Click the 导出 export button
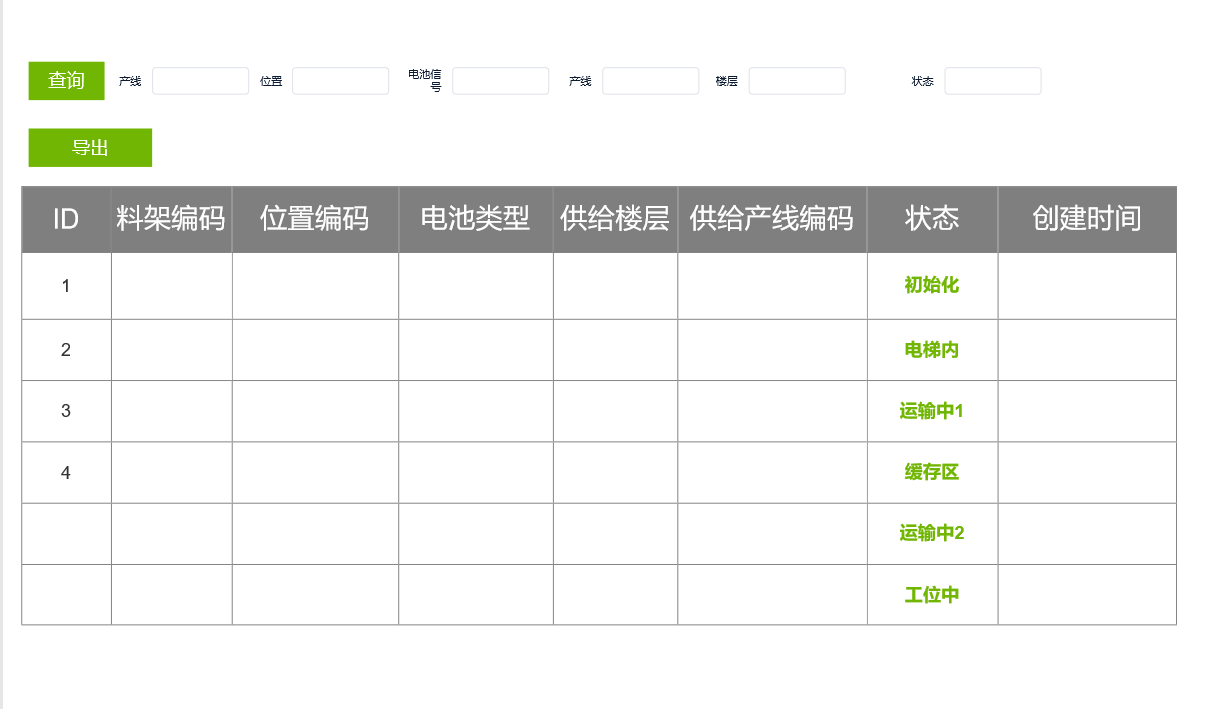This screenshot has height=709, width=1223. (90, 148)
